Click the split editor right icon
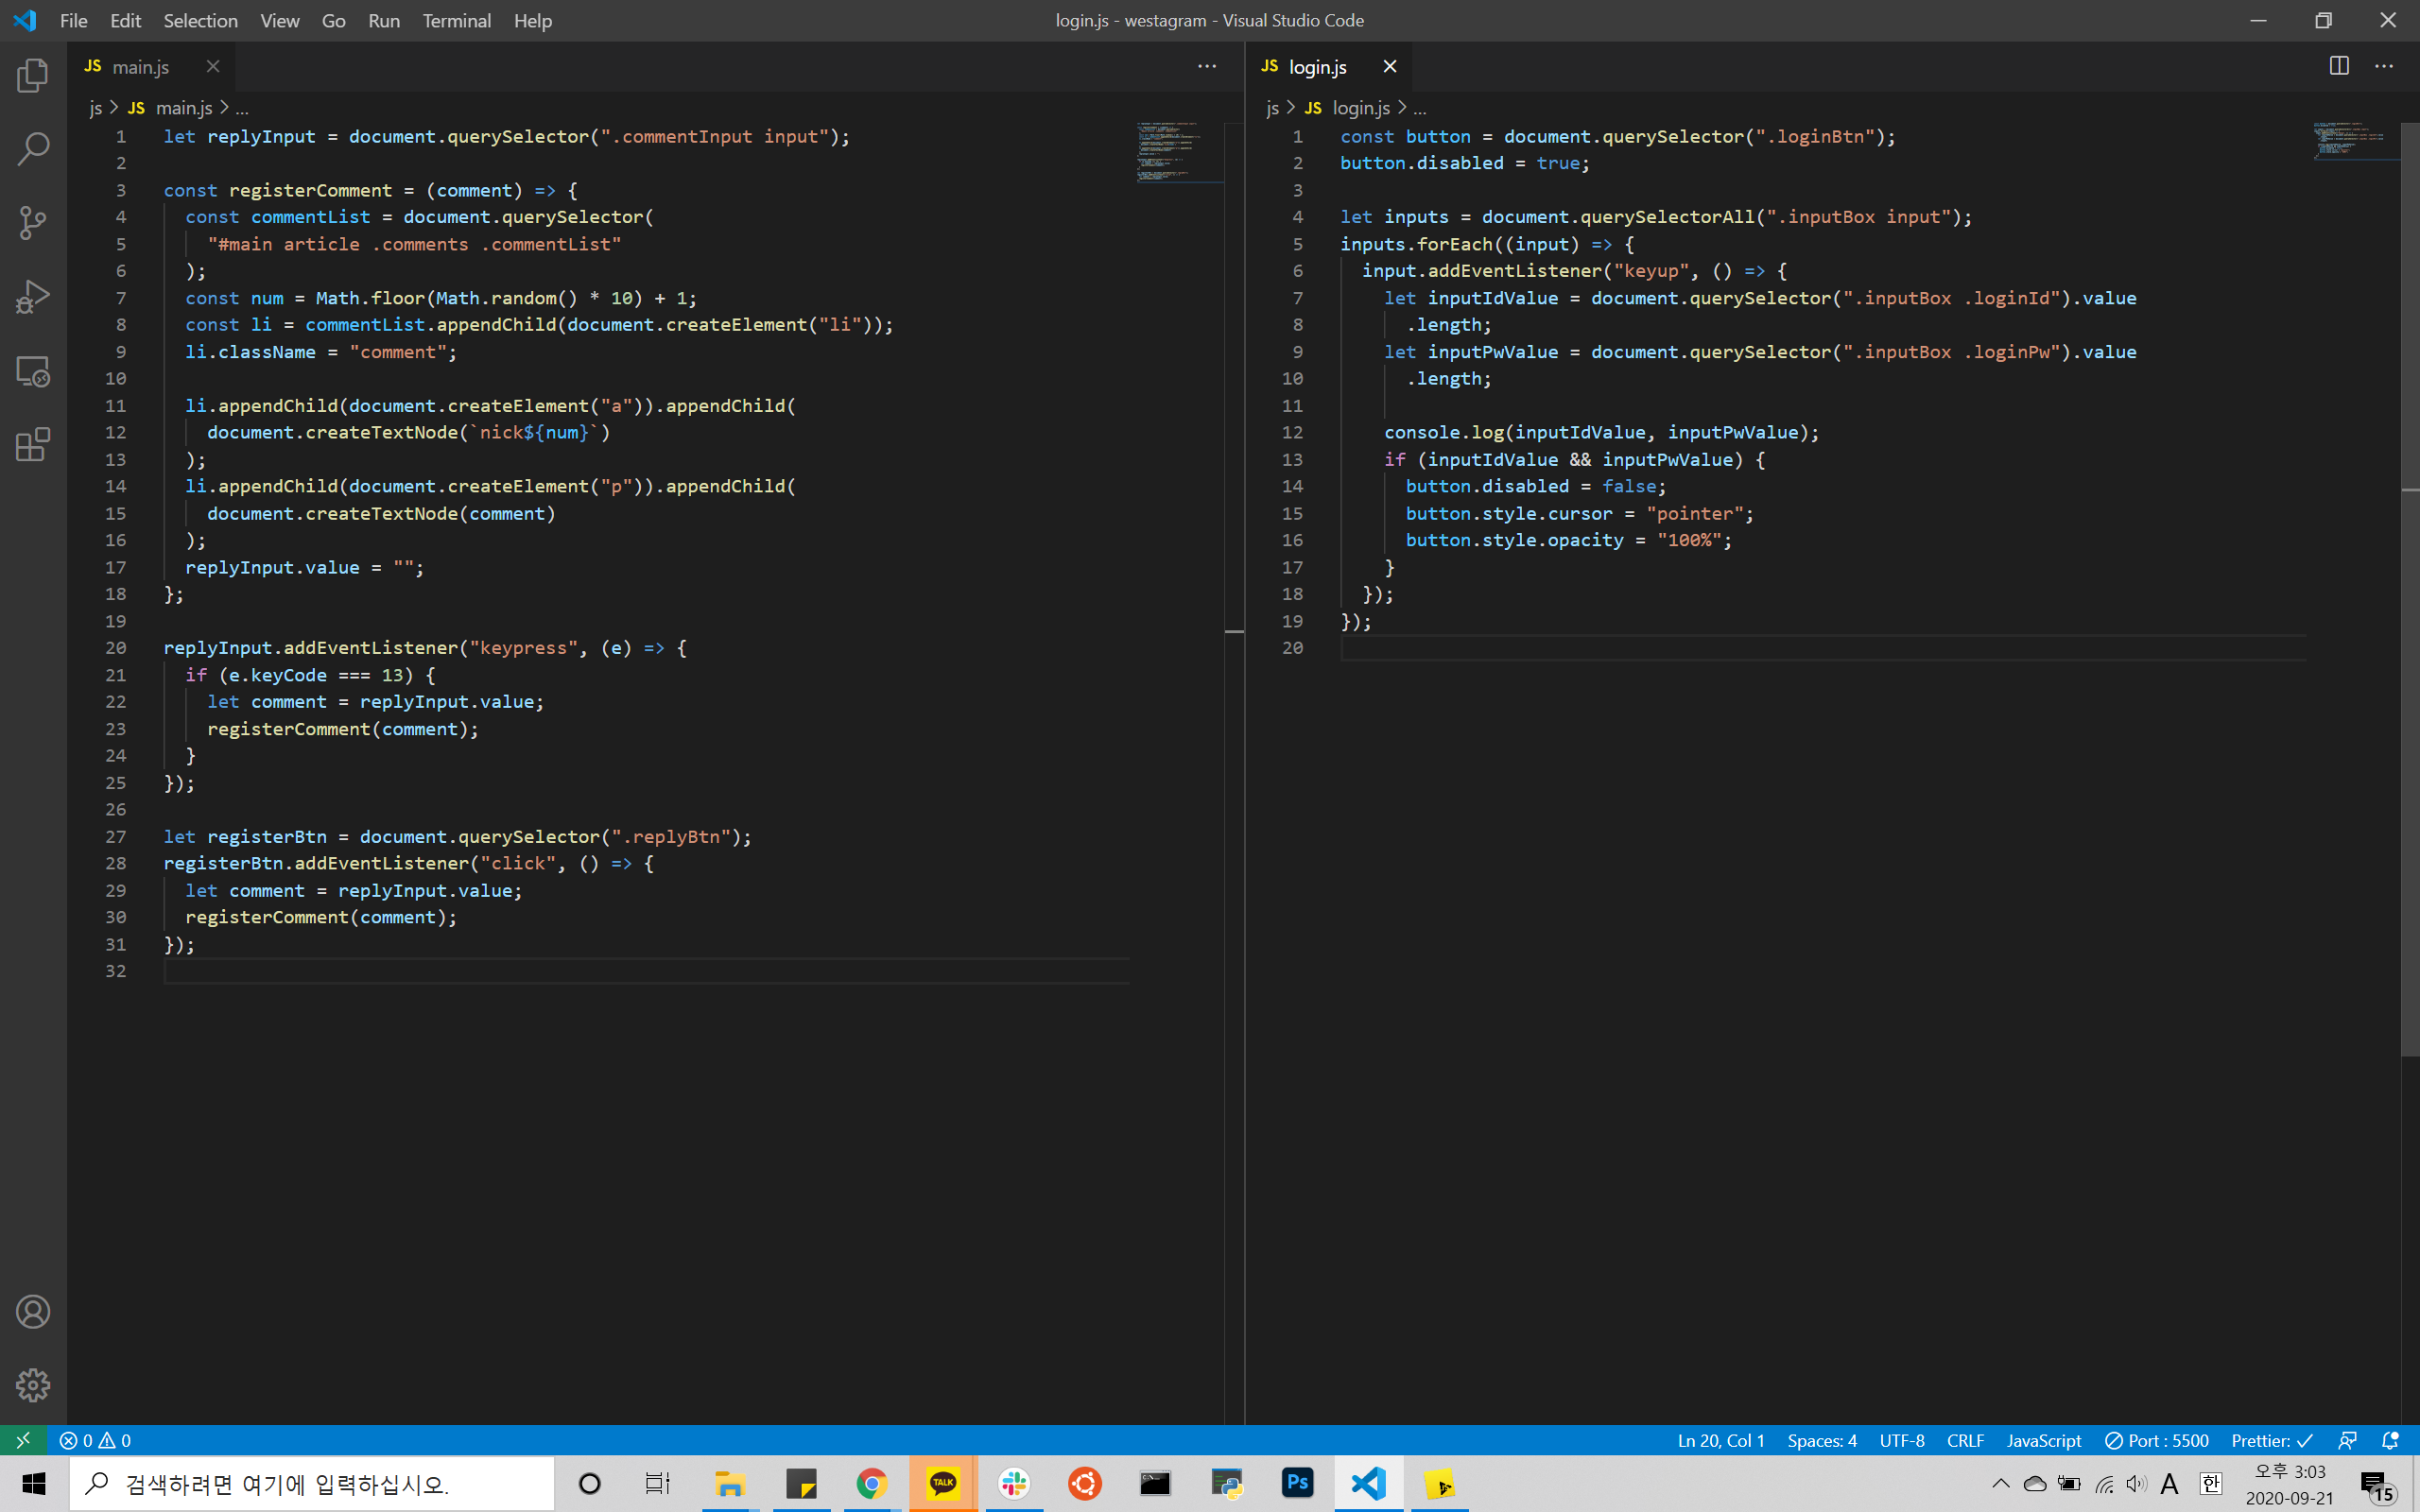The height and width of the screenshot is (1512, 2420). coord(2339,66)
